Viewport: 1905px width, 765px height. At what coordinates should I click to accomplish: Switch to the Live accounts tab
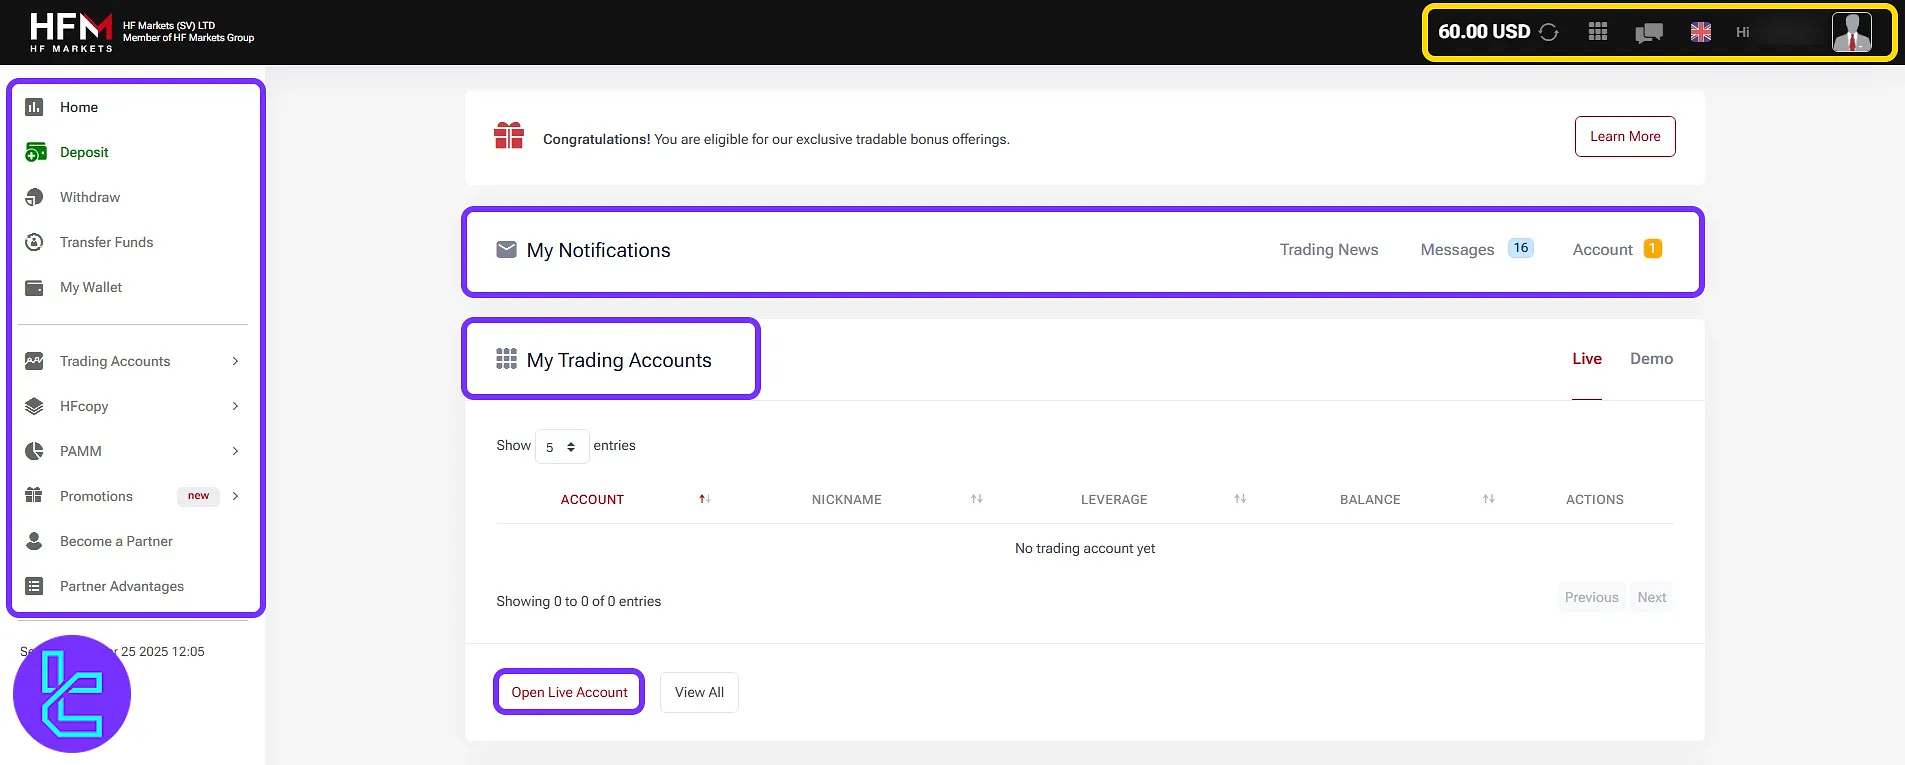point(1587,359)
